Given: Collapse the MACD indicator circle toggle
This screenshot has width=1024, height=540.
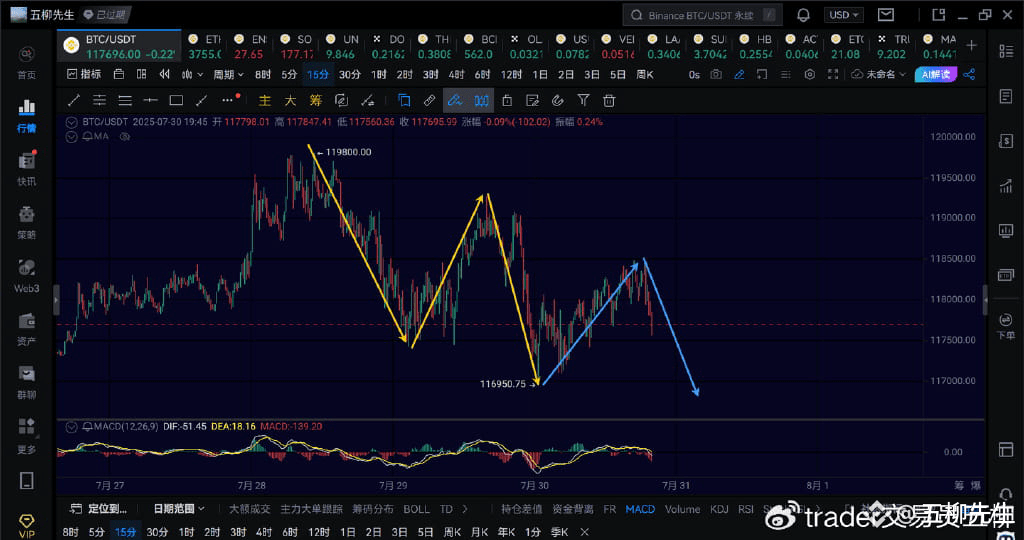Looking at the screenshot, I should click(x=71, y=427).
